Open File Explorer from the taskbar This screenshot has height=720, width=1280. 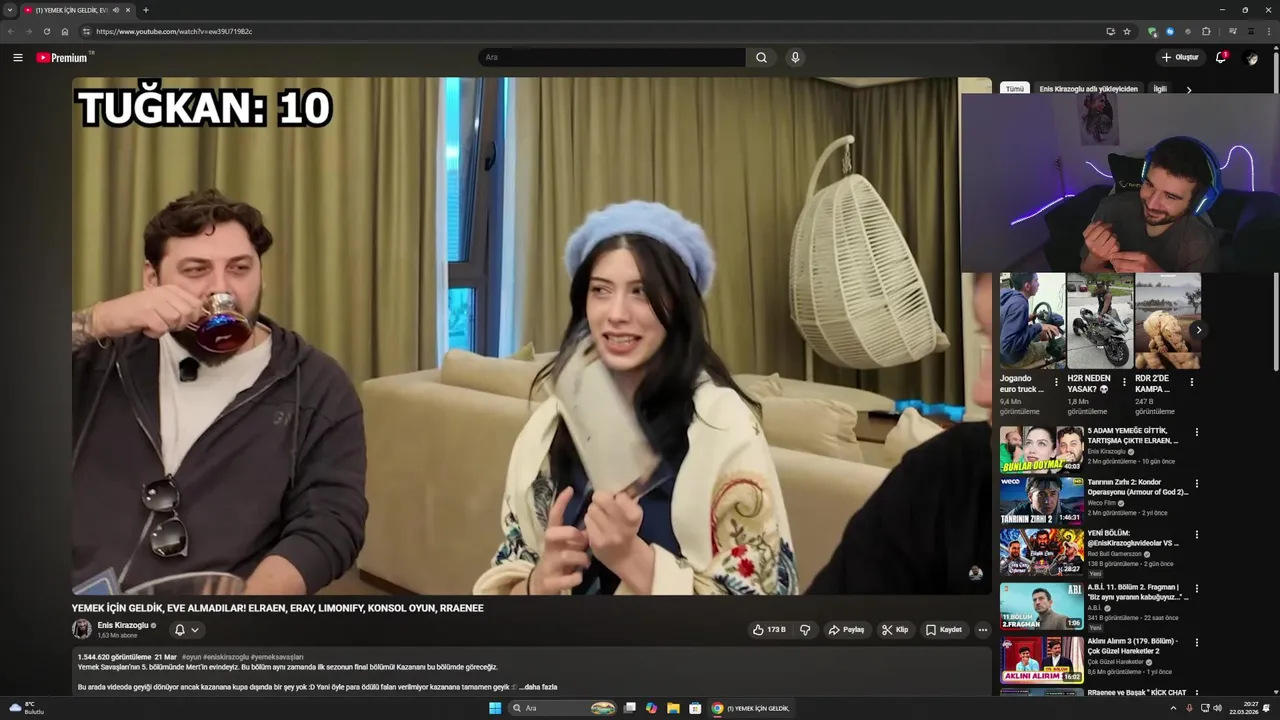point(673,708)
